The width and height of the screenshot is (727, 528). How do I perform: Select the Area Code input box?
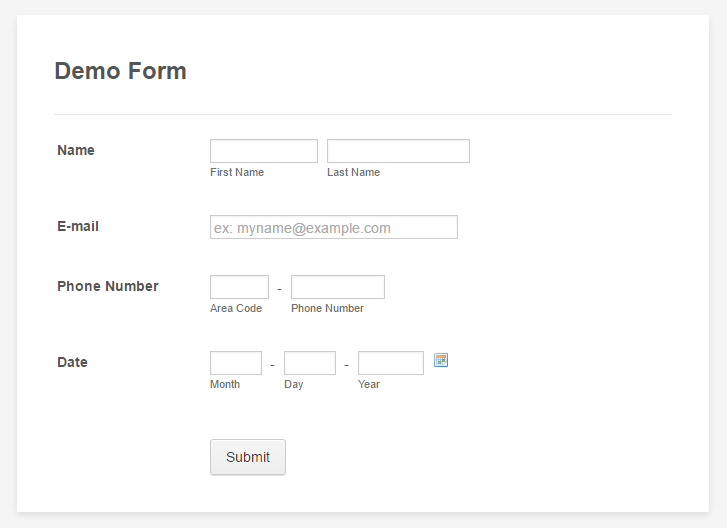(x=239, y=287)
